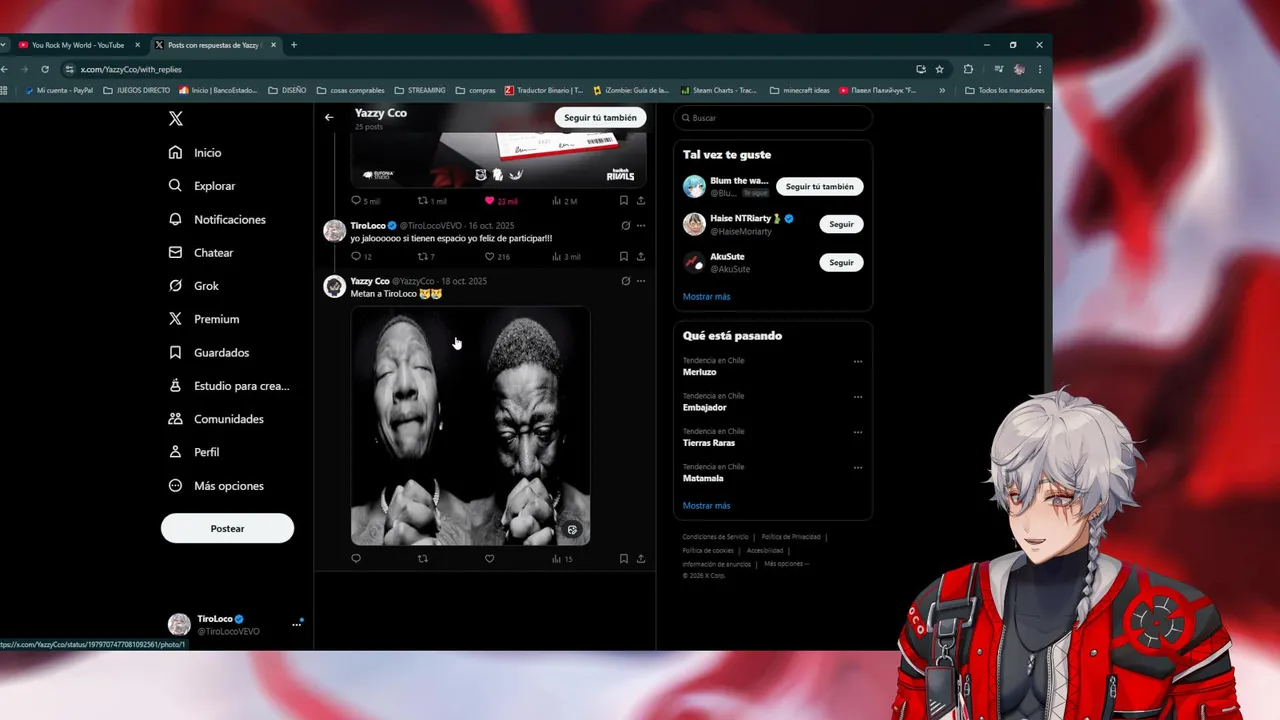Follow AkuSute
Screen dimensions: 1280x720
click(x=841, y=262)
